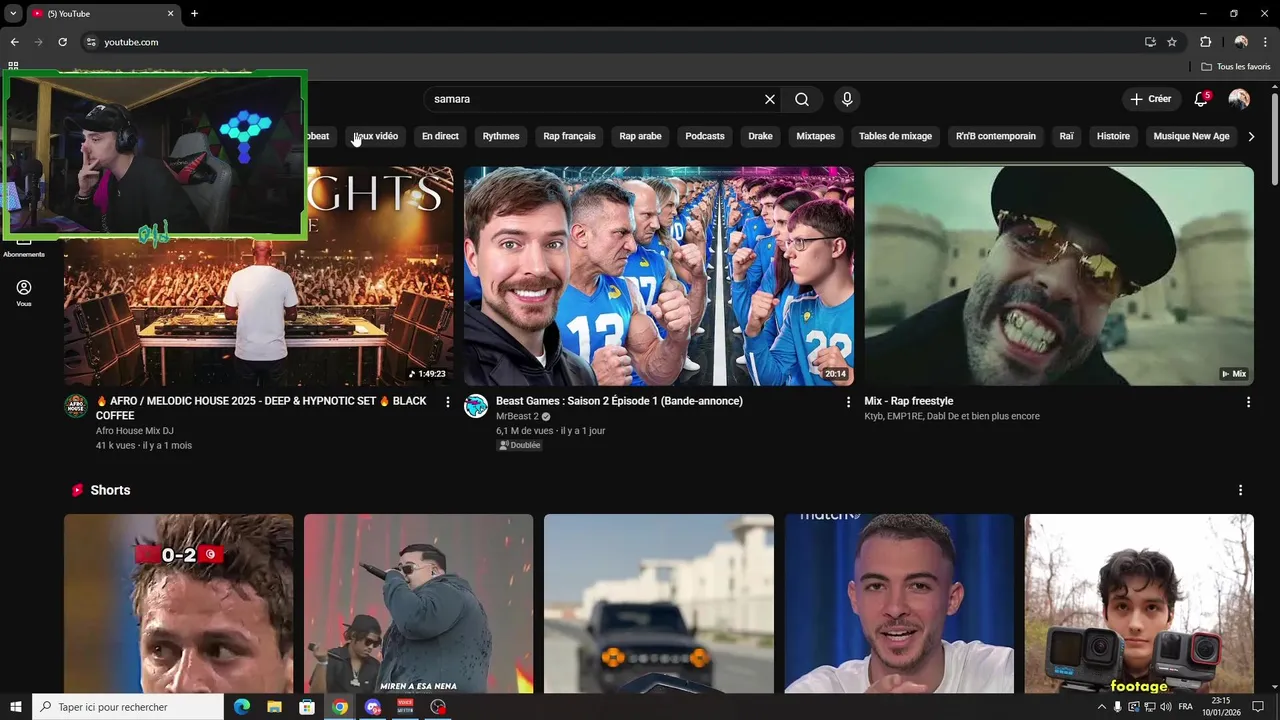
Task: Bookmark the page with the star icon
Action: click(1172, 42)
